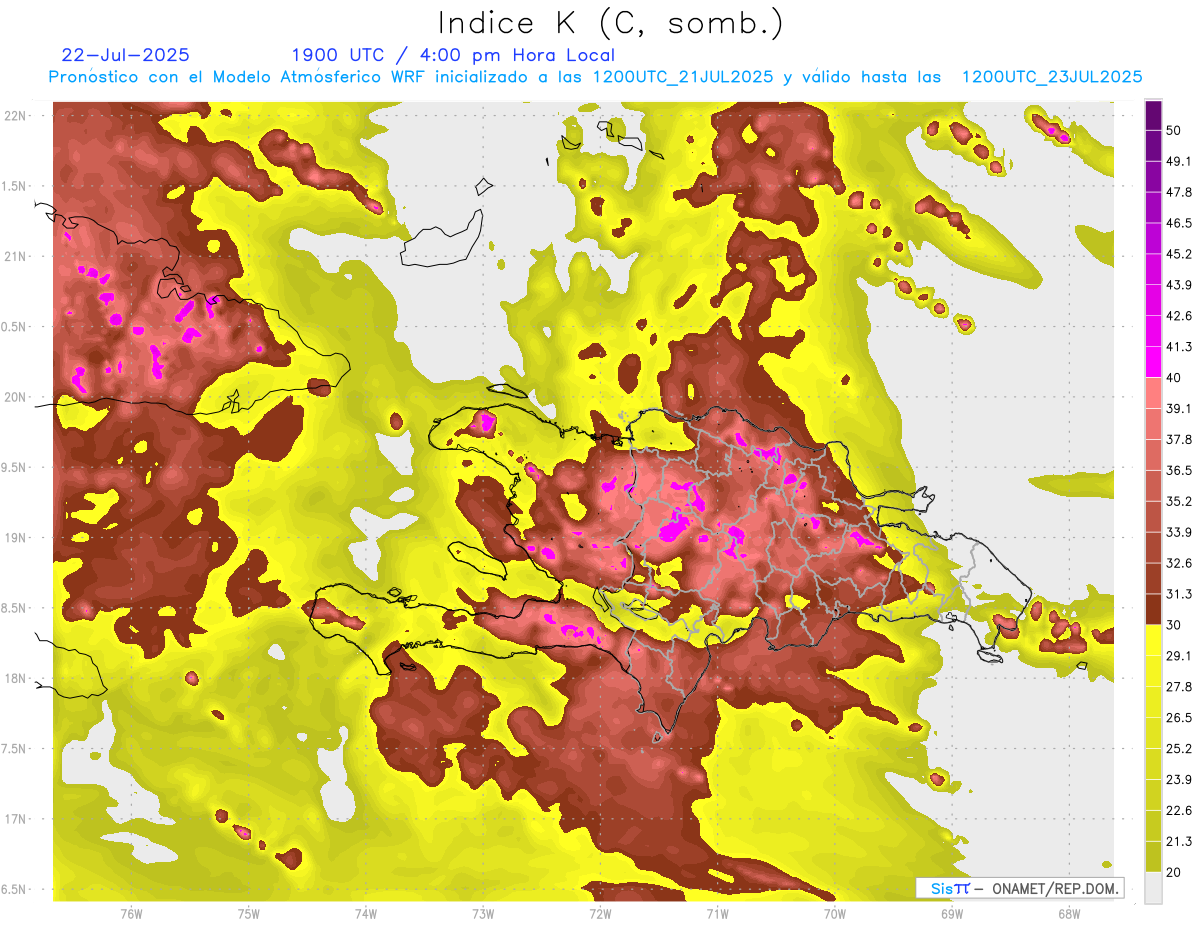The height and width of the screenshot is (927, 1200).
Task: Click the legend value "22.6"
Action: coord(1179,810)
